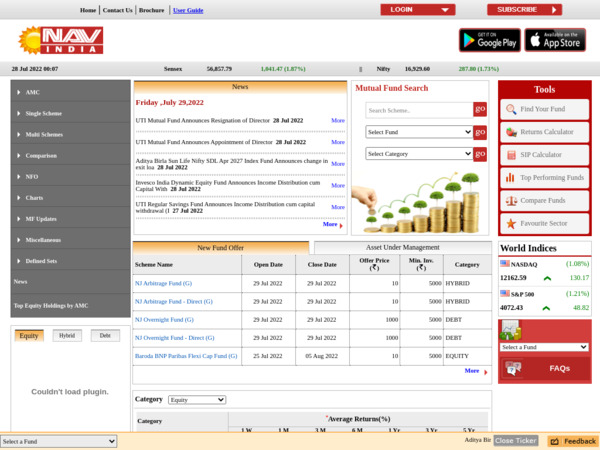Click the Top Performing Funds bar chart icon
This screenshot has width=600, height=450.
coord(510,178)
